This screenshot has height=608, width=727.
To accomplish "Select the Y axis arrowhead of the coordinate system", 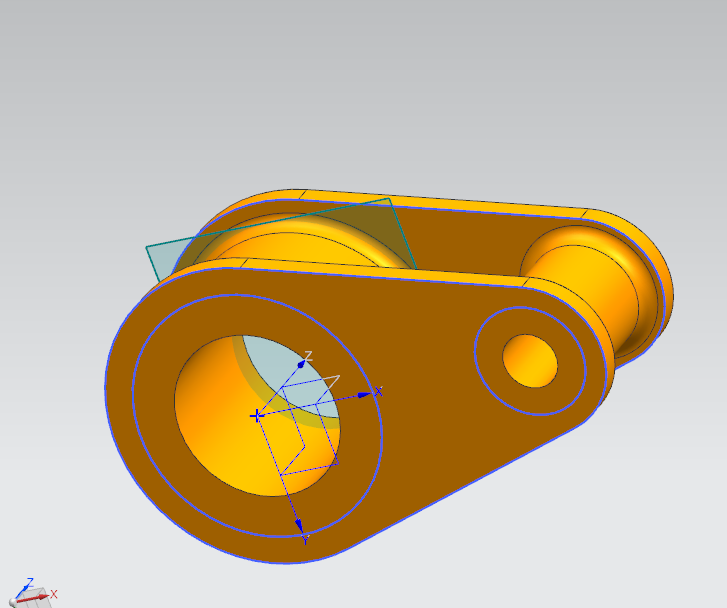I will pyautogui.click(x=299, y=526).
